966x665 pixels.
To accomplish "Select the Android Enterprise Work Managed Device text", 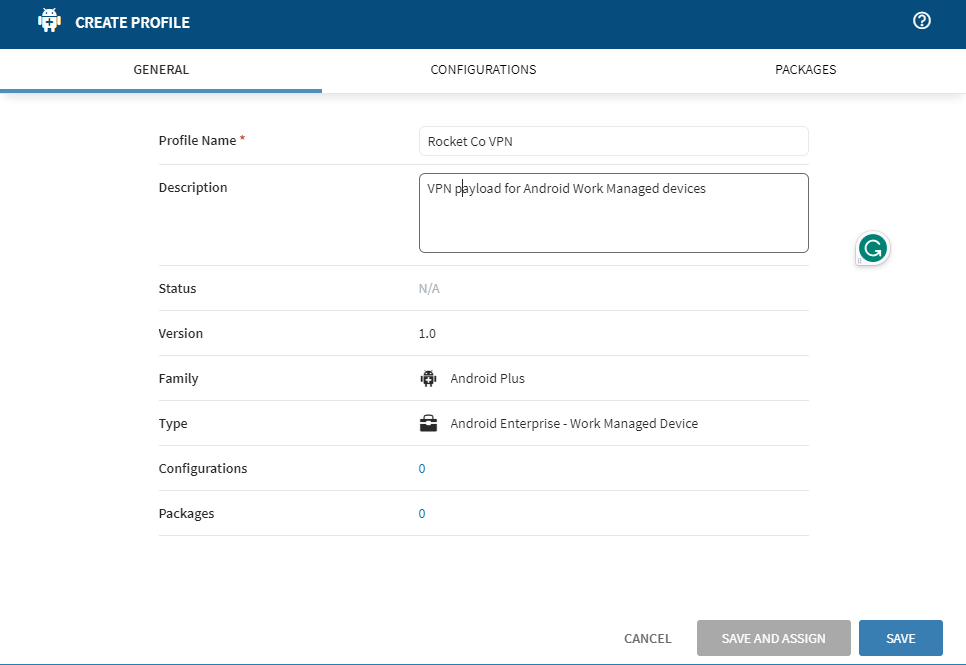I will pos(574,424).
